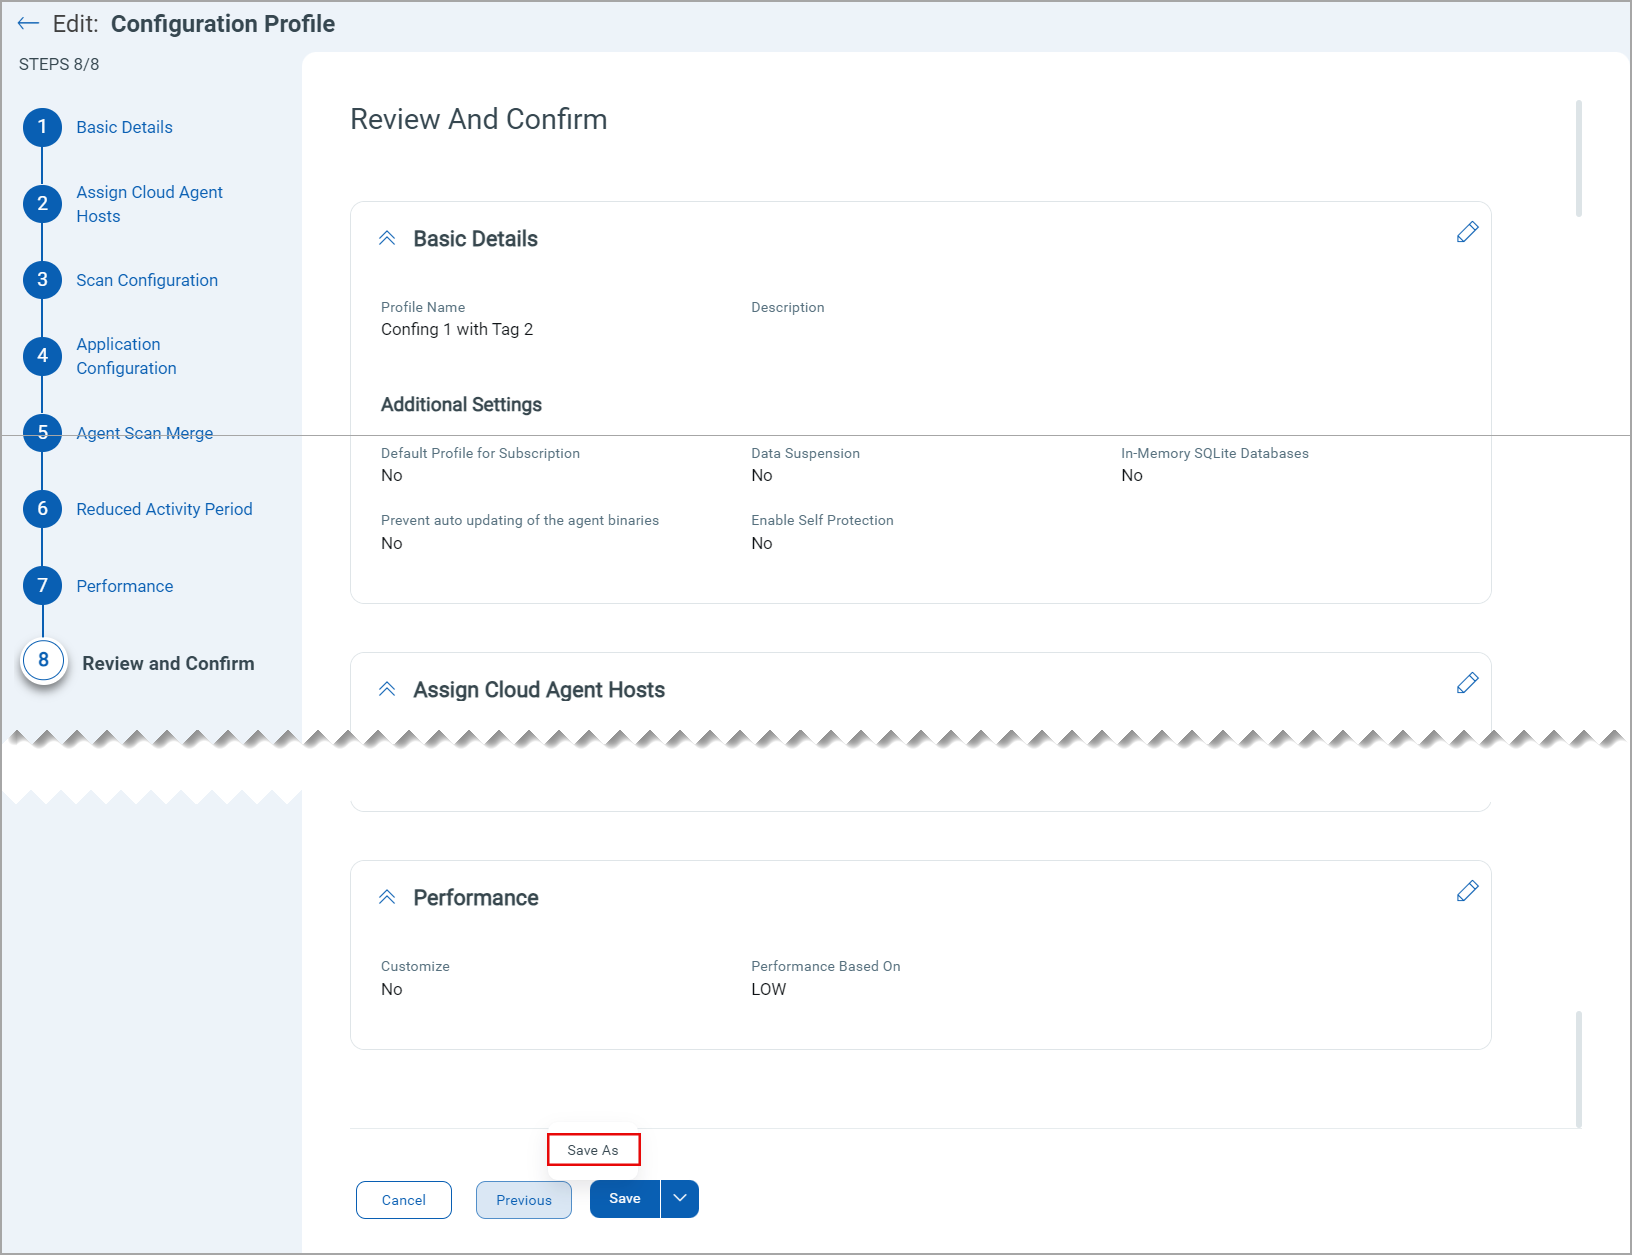Viewport: 1632px width, 1255px height.
Task: Click the 'Enable Self Protection' label
Action: 822,520
